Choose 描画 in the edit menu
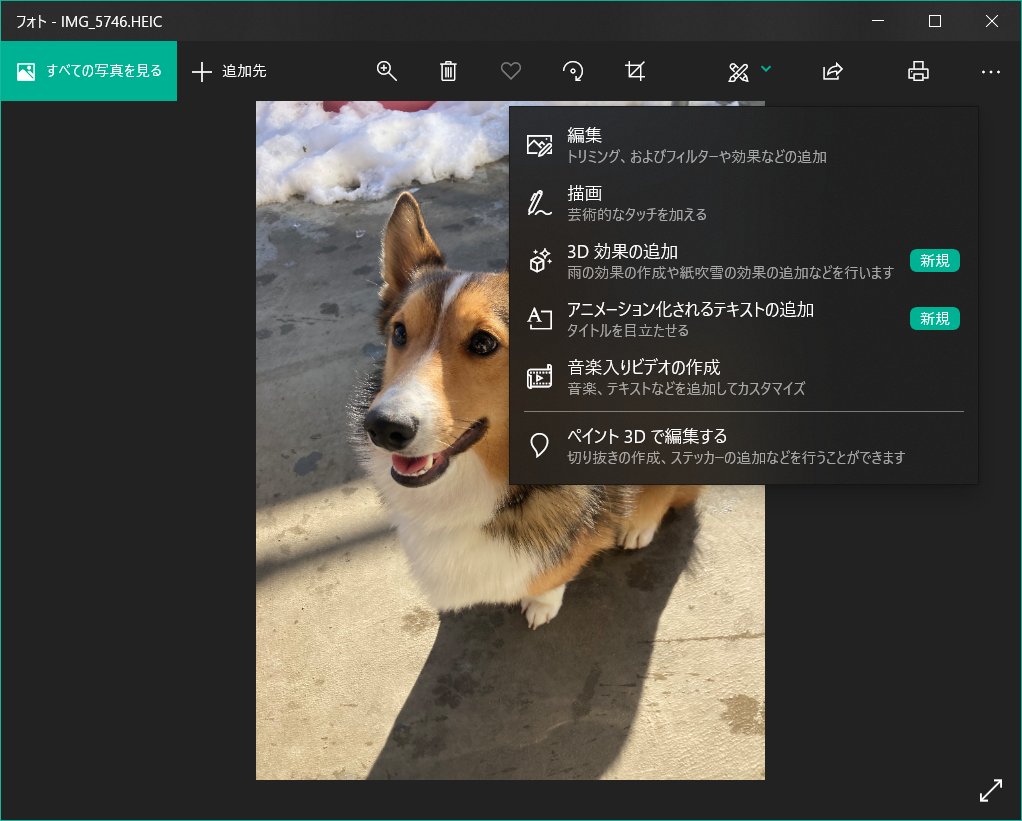Image resolution: width=1022 pixels, height=821 pixels. (x=744, y=203)
